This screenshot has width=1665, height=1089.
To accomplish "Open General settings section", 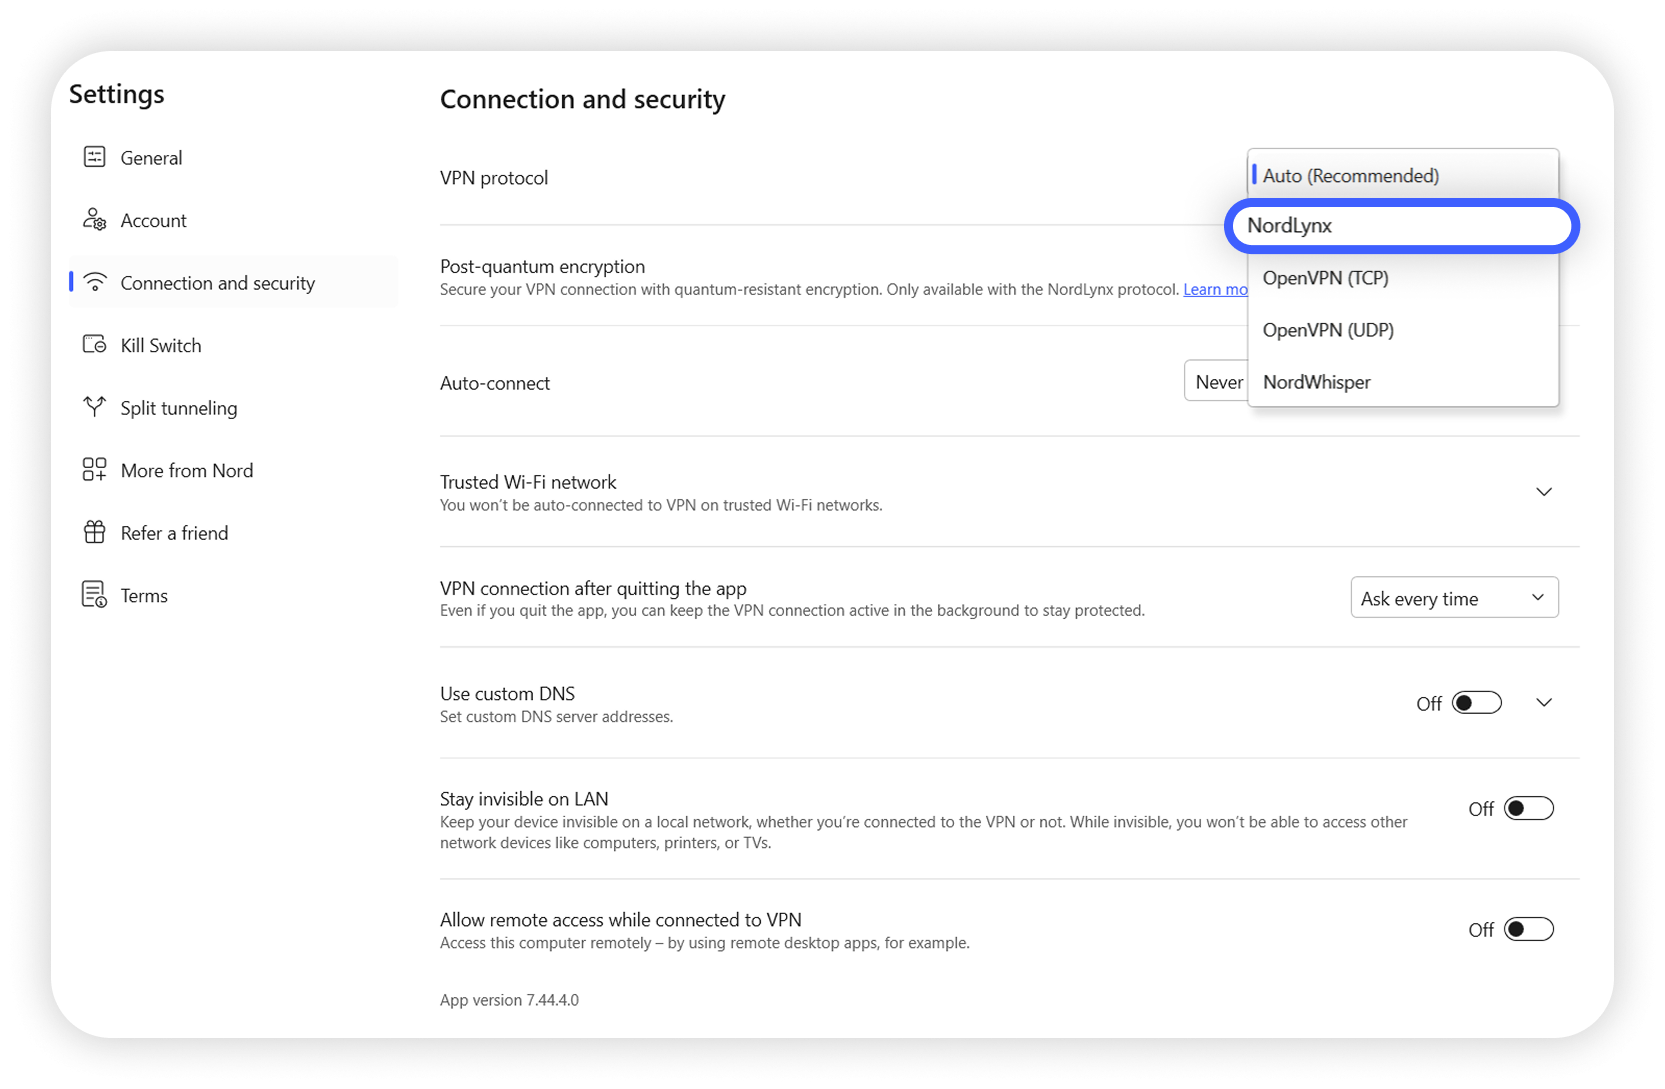I will (x=234, y=158).
